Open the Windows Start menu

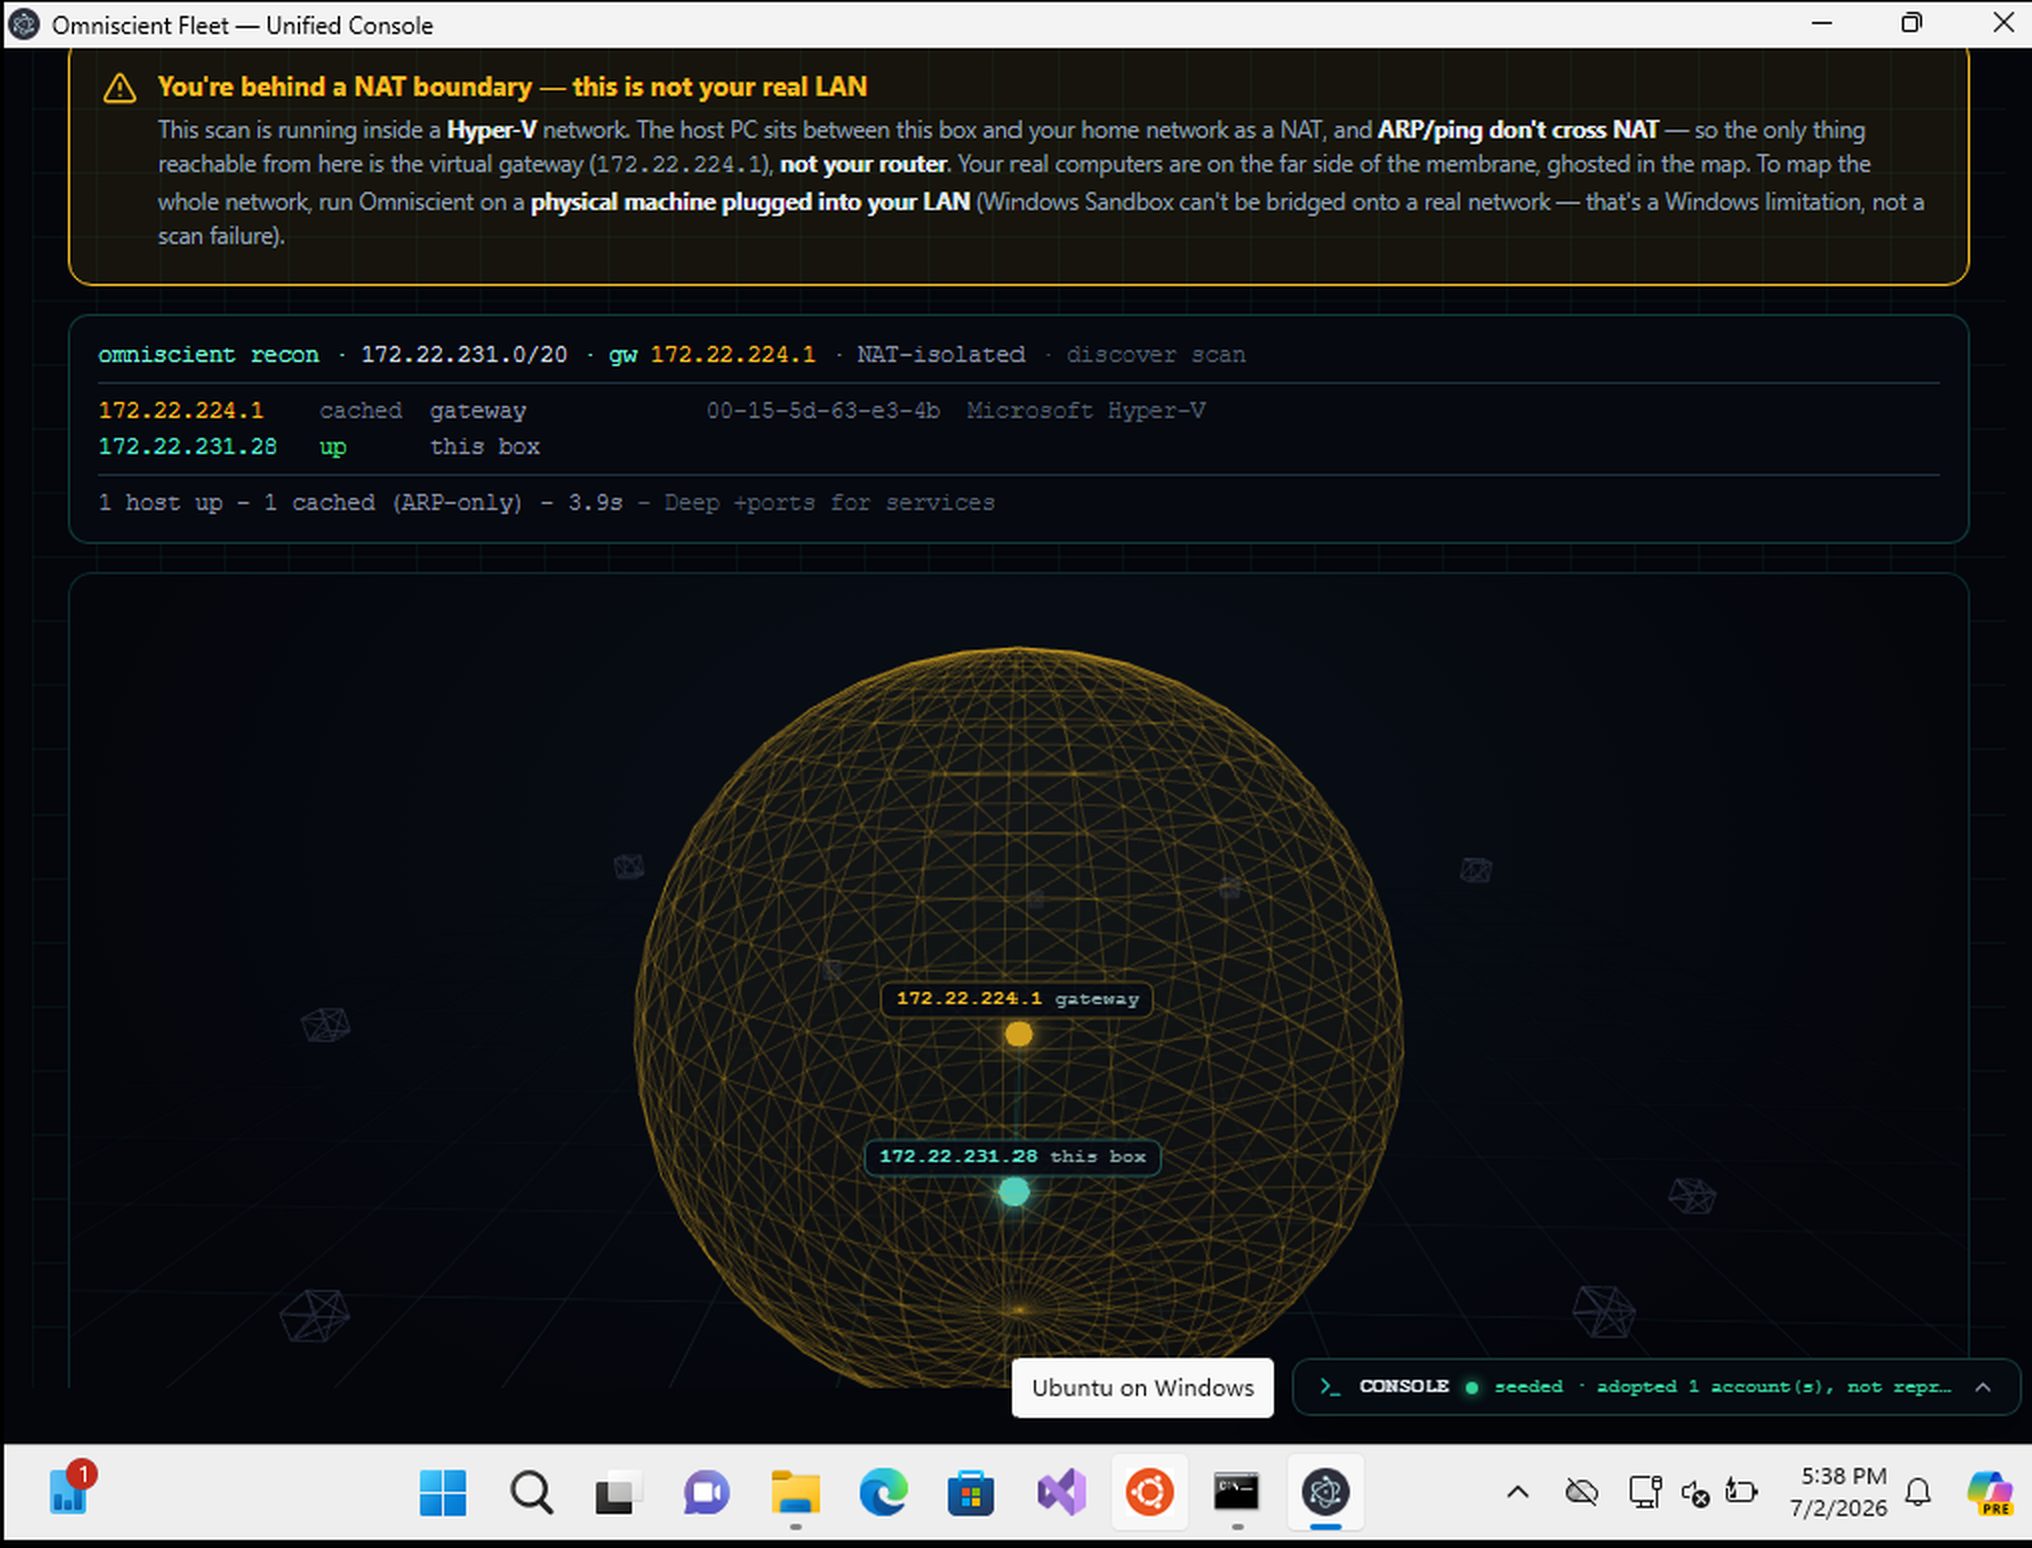click(442, 1493)
